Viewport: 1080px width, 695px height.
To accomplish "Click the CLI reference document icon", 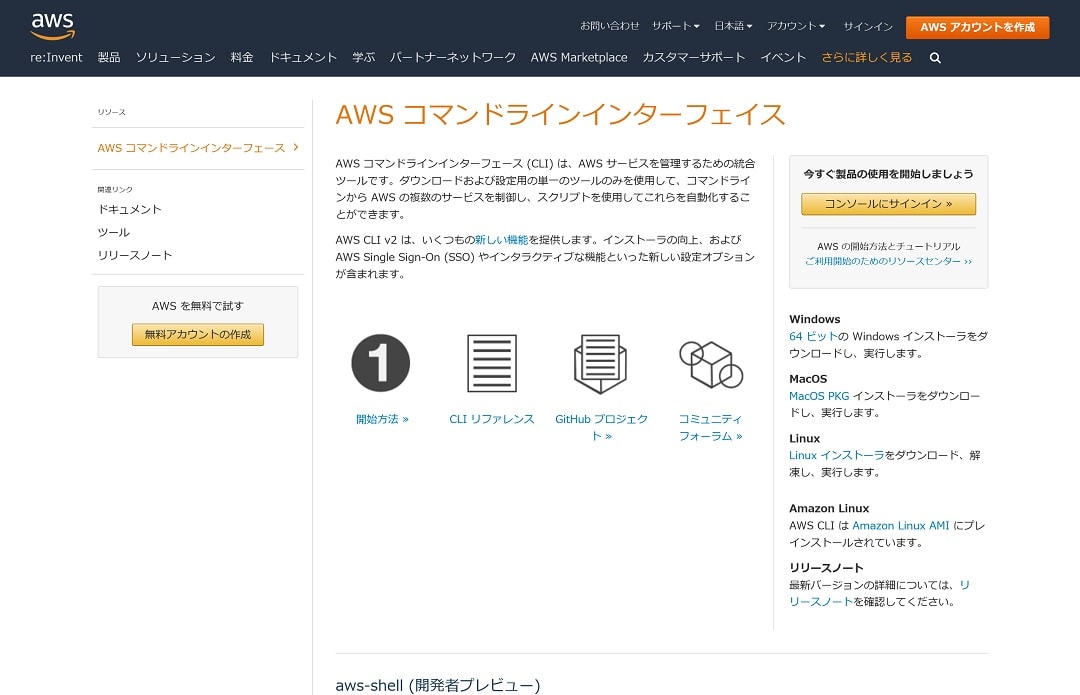I will 492,363.
